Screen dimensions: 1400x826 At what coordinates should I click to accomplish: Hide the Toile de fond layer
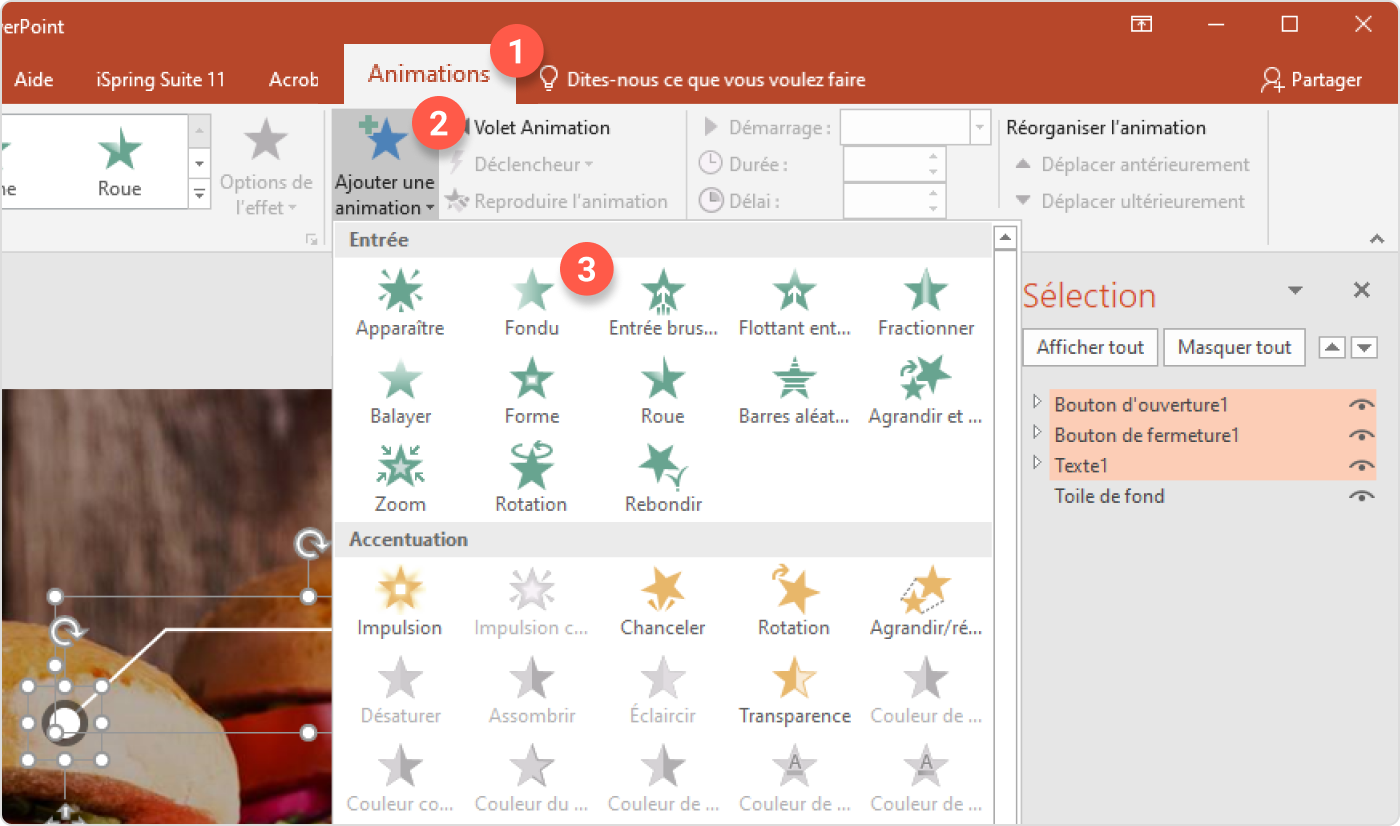pos(1361,497)
